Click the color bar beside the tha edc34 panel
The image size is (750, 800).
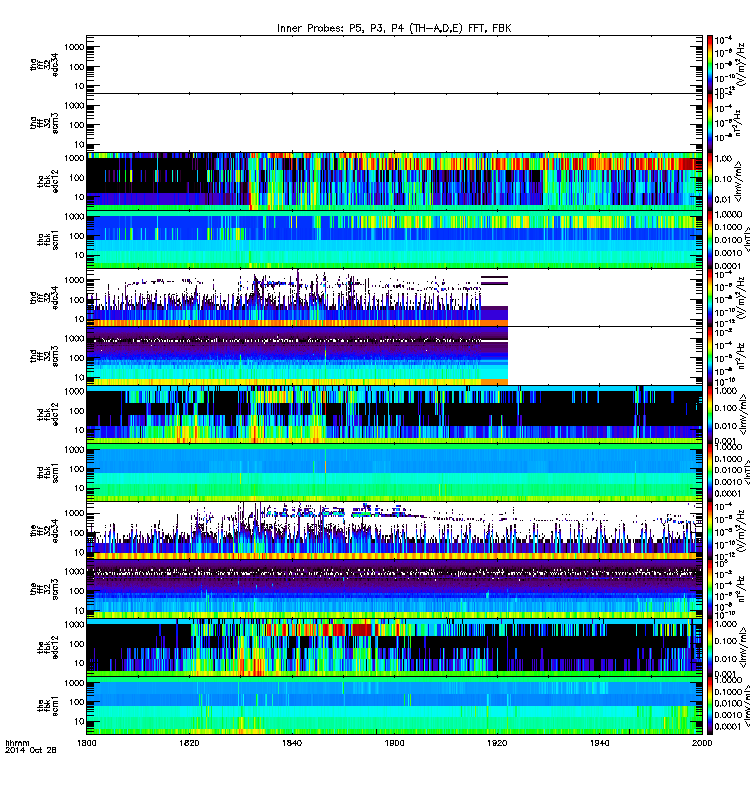[710, 64]
